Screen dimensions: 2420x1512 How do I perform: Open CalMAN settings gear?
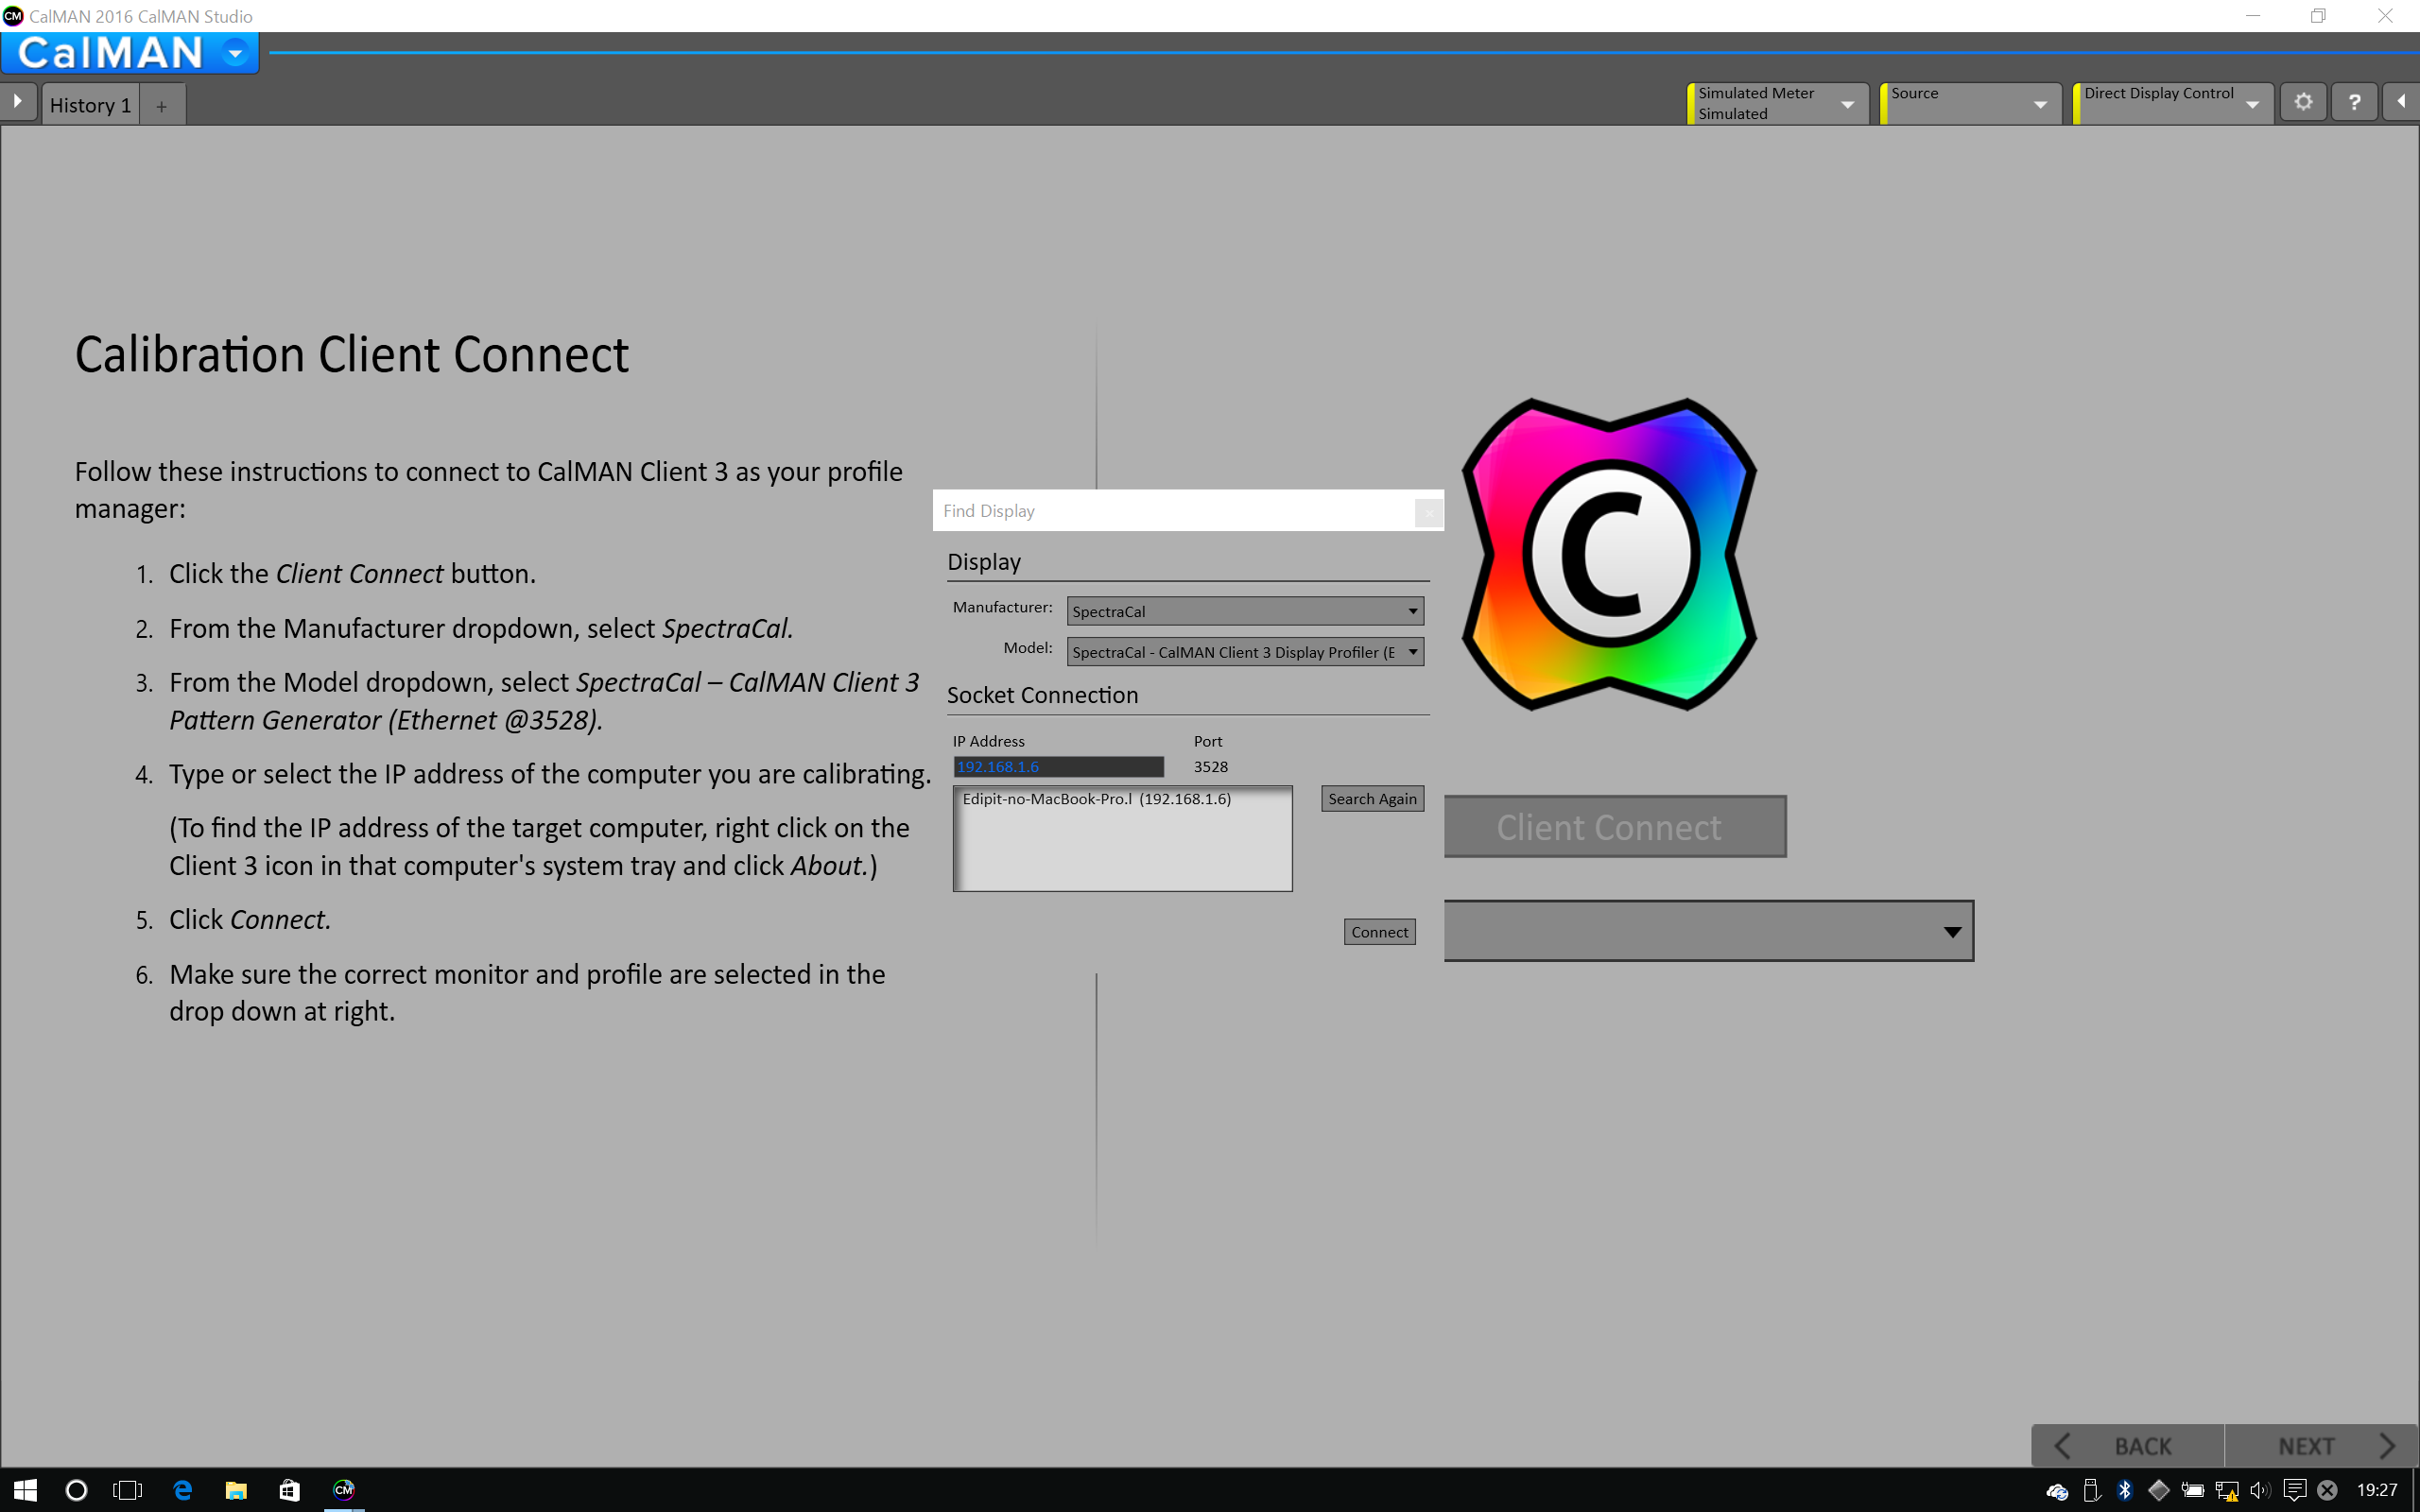[x=2303, y=102]
